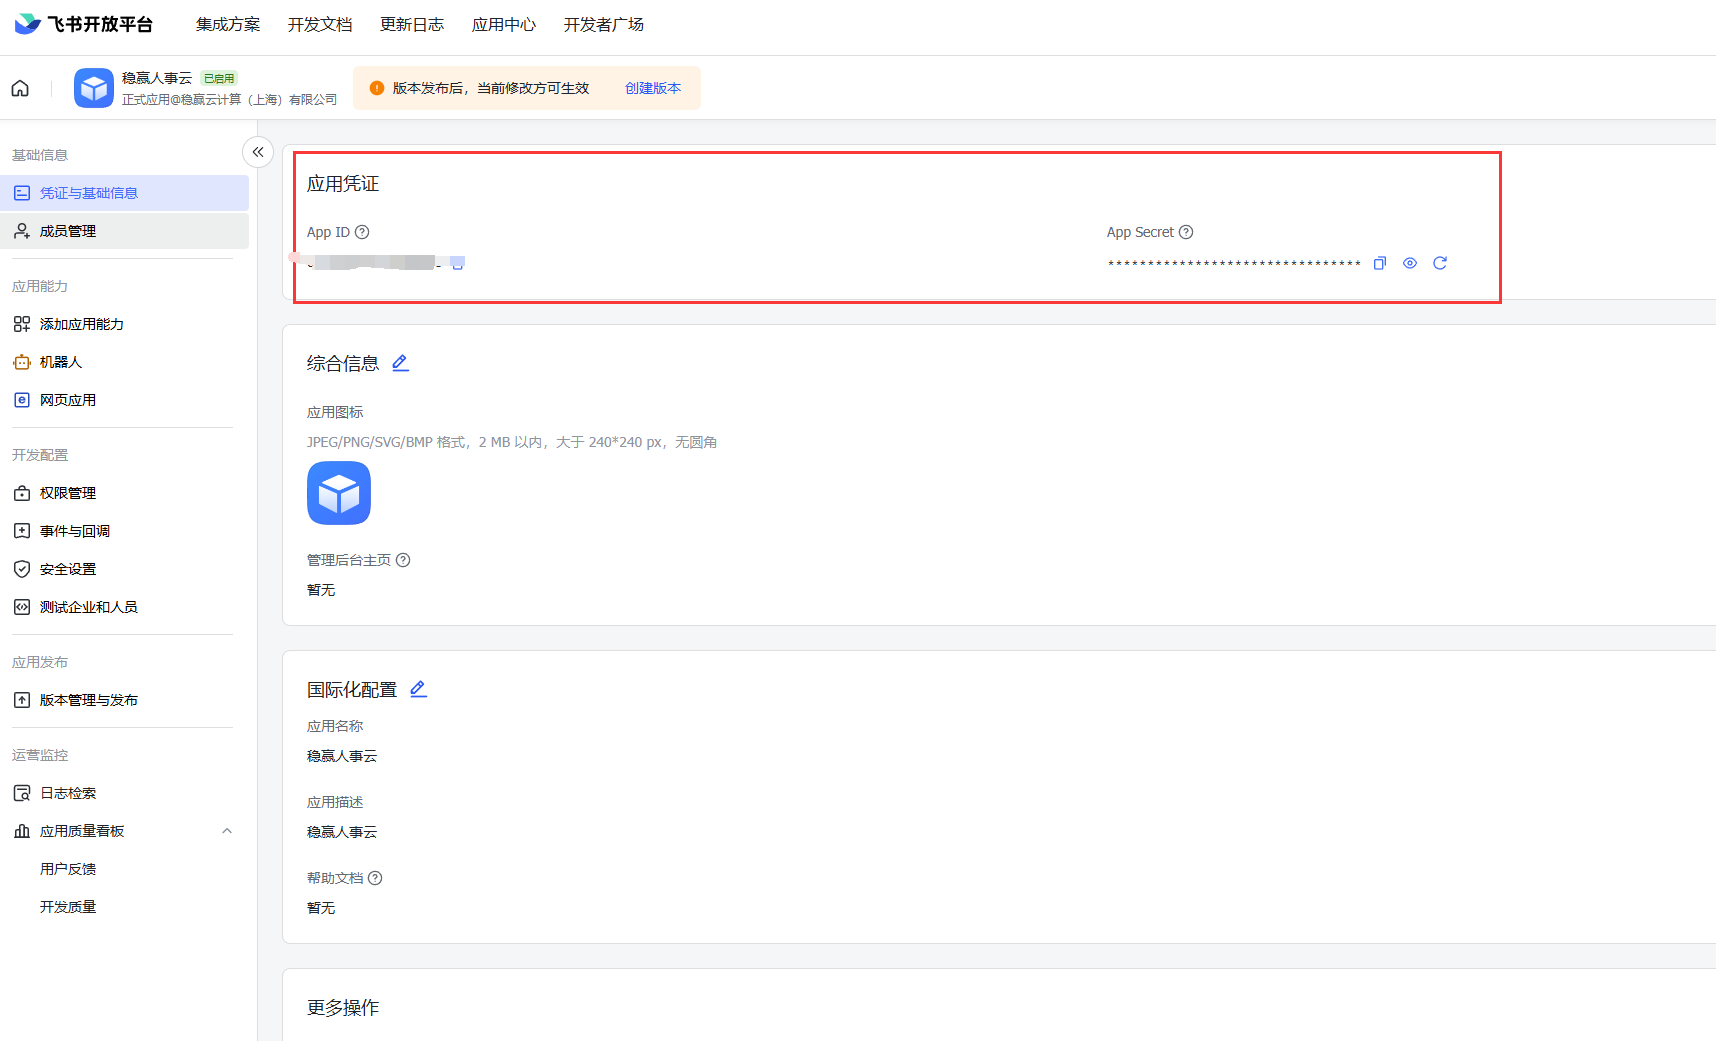Image resolution: width=1716 pixels, height=1041 pixels.
Task: Click the 稳赢人事云 value under 应用描述
Action: pos(342,832)
